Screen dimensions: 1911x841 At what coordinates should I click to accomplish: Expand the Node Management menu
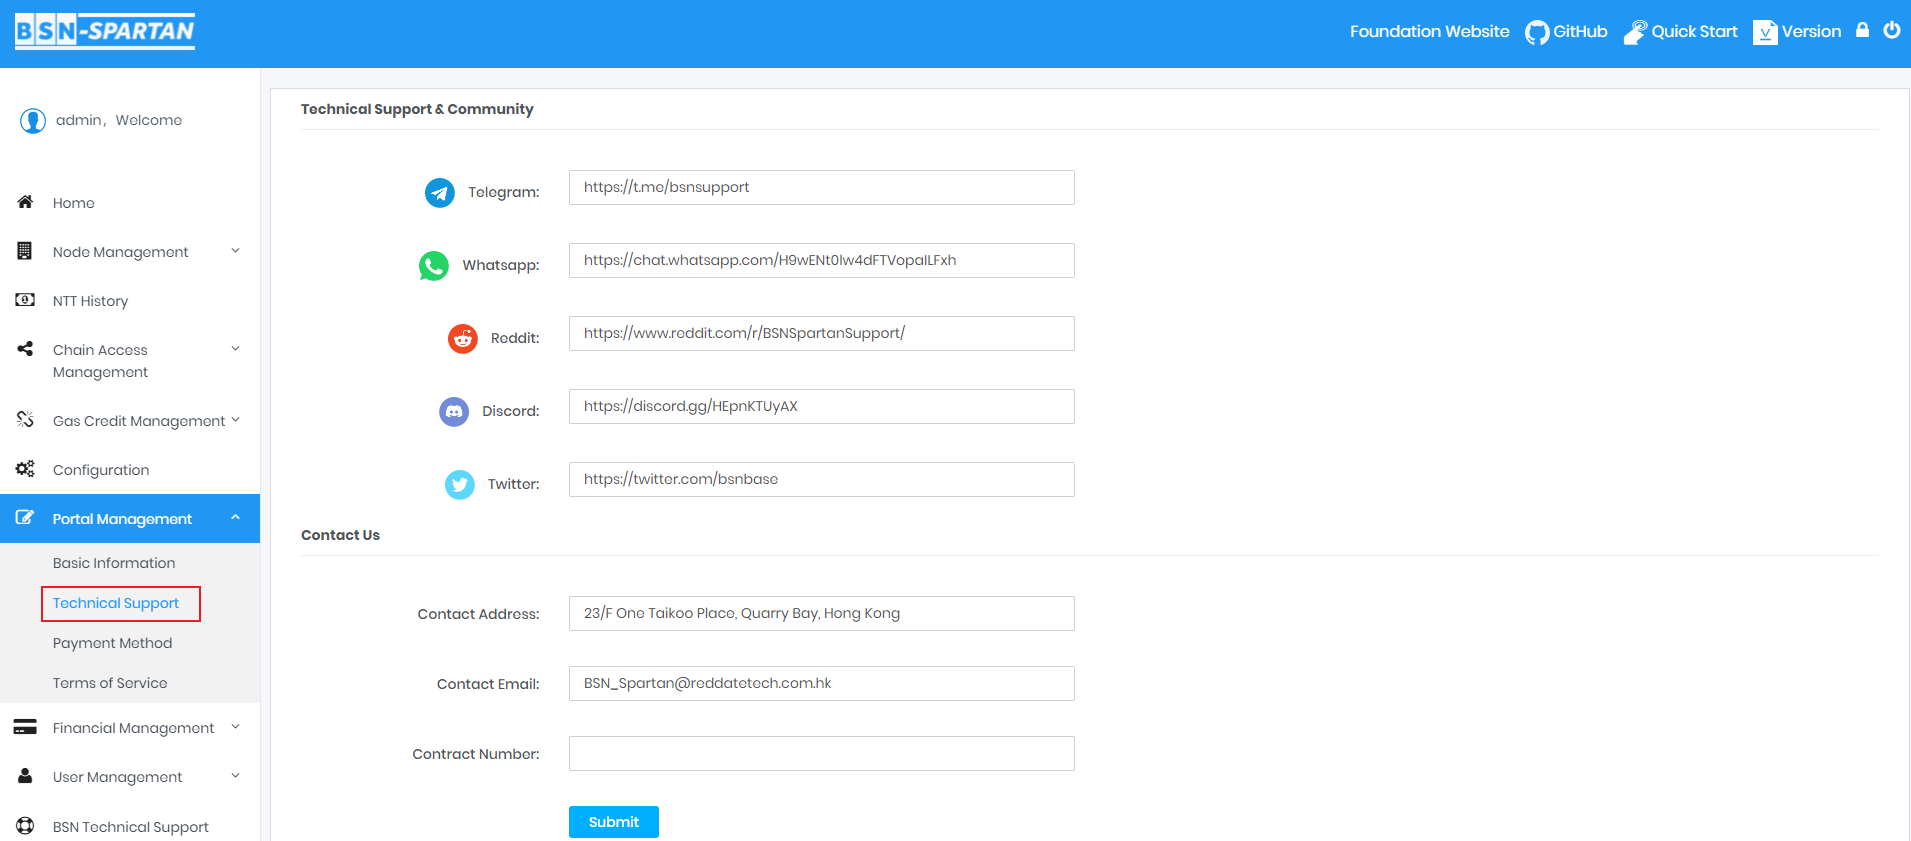[121, 252]
